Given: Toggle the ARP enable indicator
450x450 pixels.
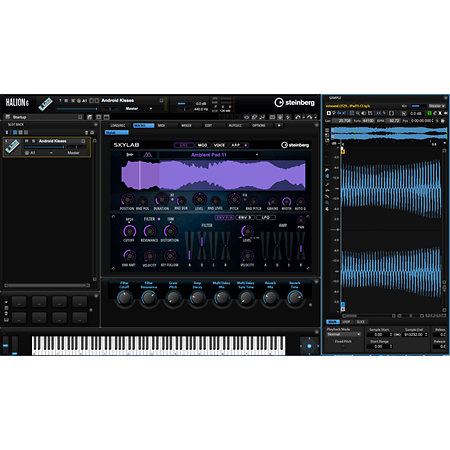Looking at the screenshot, I should 246,145.
